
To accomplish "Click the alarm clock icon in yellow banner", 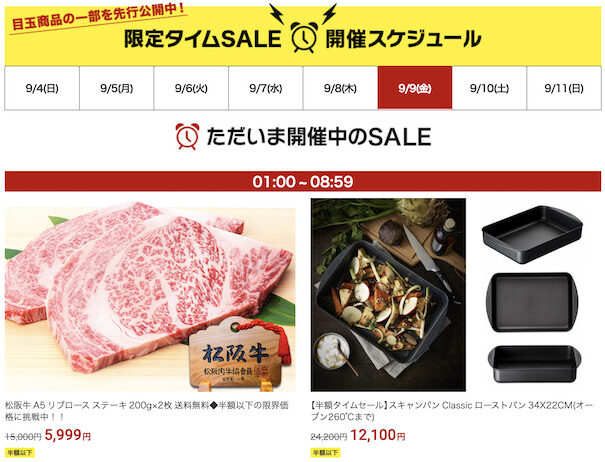I will tap(304, 37).
